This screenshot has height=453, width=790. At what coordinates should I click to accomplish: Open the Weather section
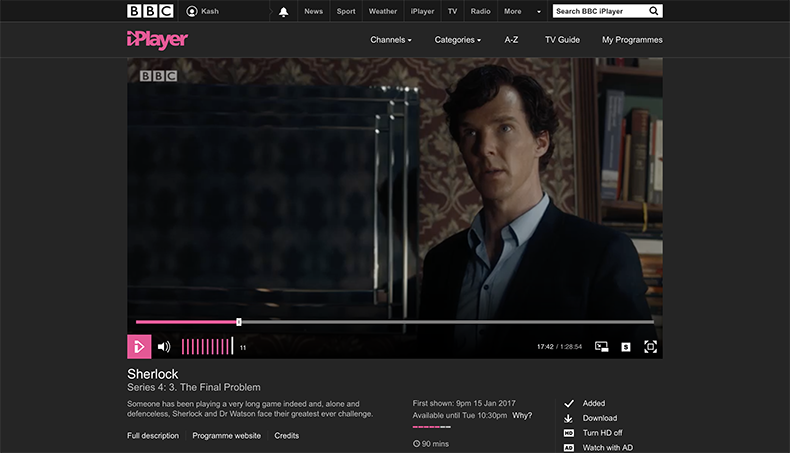[x=383, y=11]
